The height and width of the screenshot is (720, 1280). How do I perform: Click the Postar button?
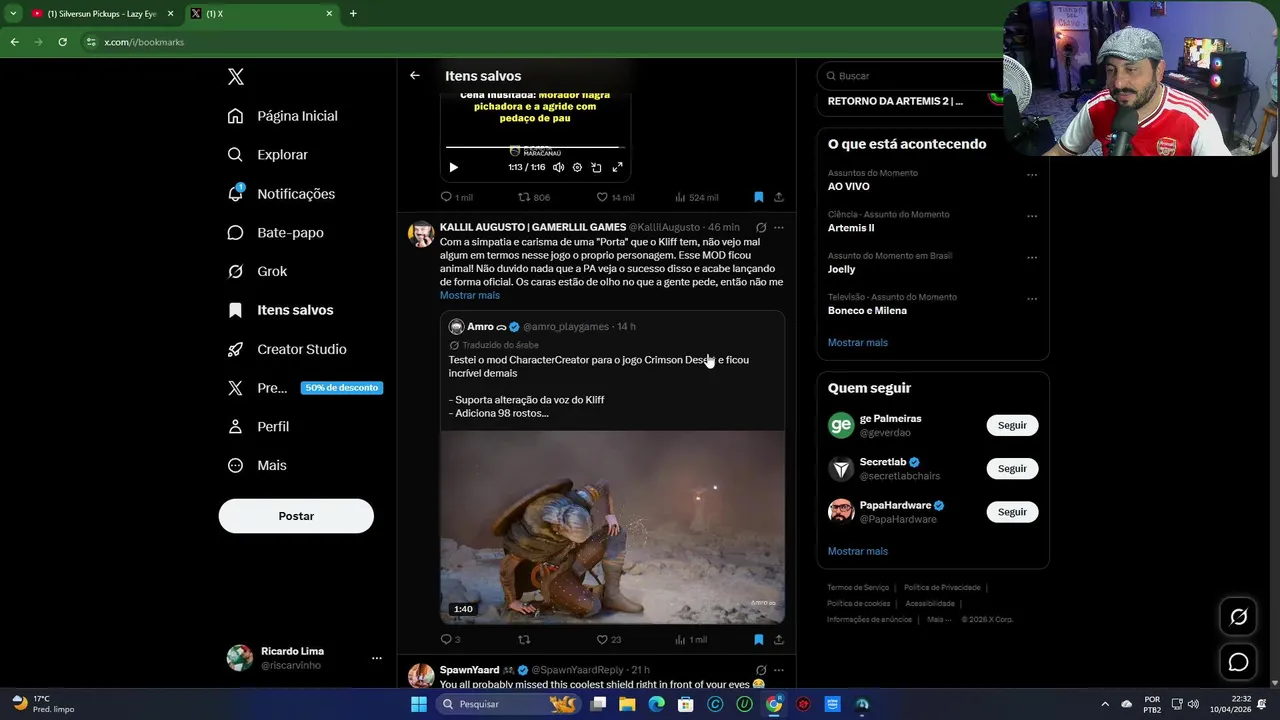point(296,516)
